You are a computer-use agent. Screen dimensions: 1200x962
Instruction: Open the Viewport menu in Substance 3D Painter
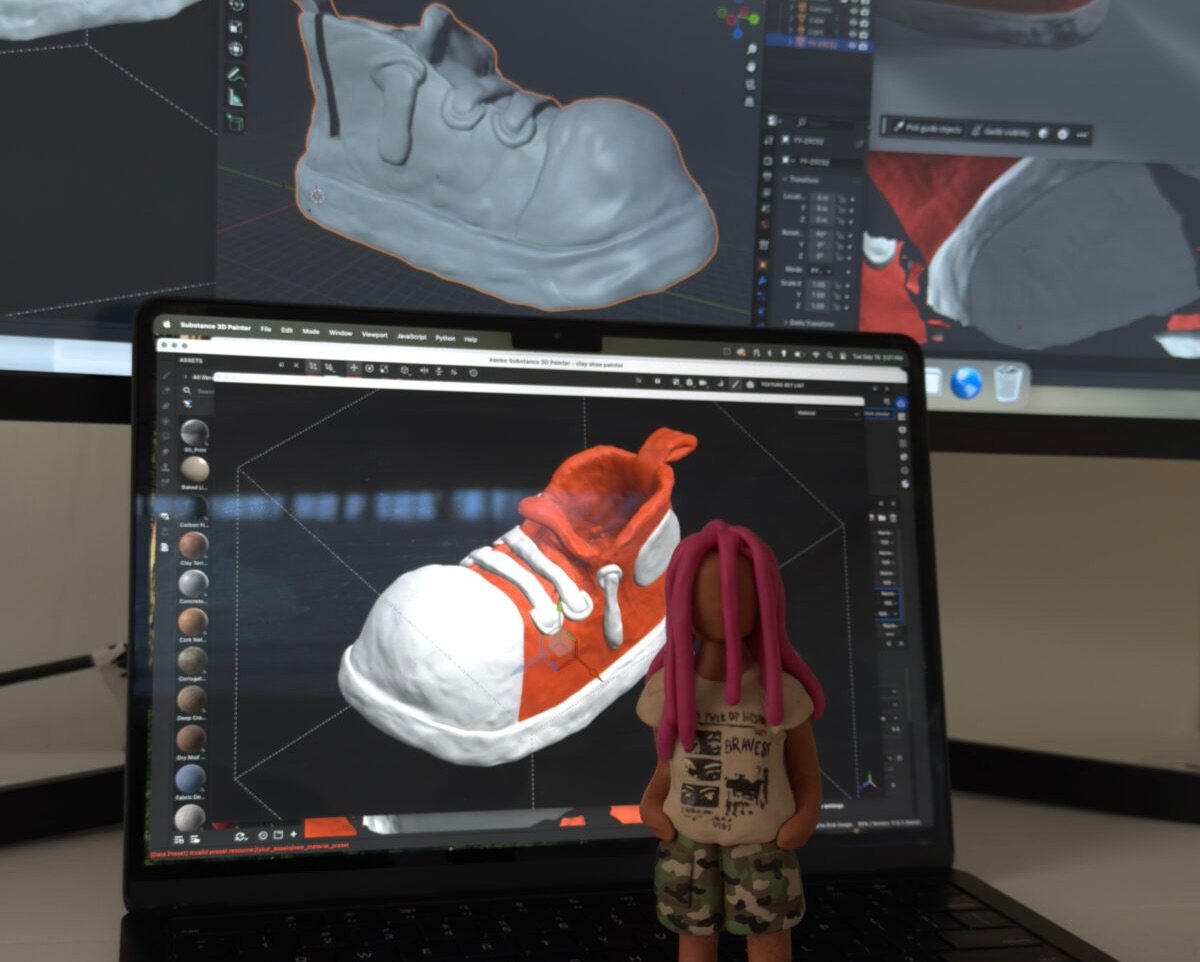tap(373, 334)
